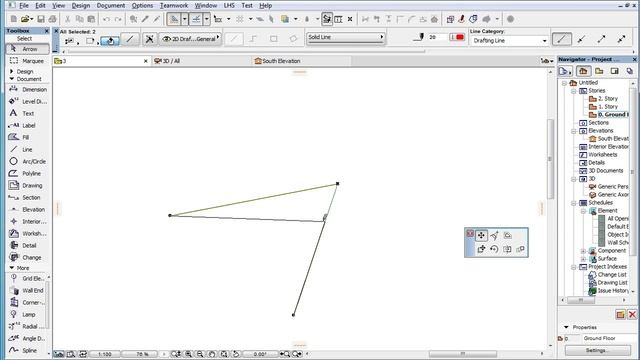Click the Move icon in pet palette
Viewport: 640px width, 360px height.
click(481, 236)
